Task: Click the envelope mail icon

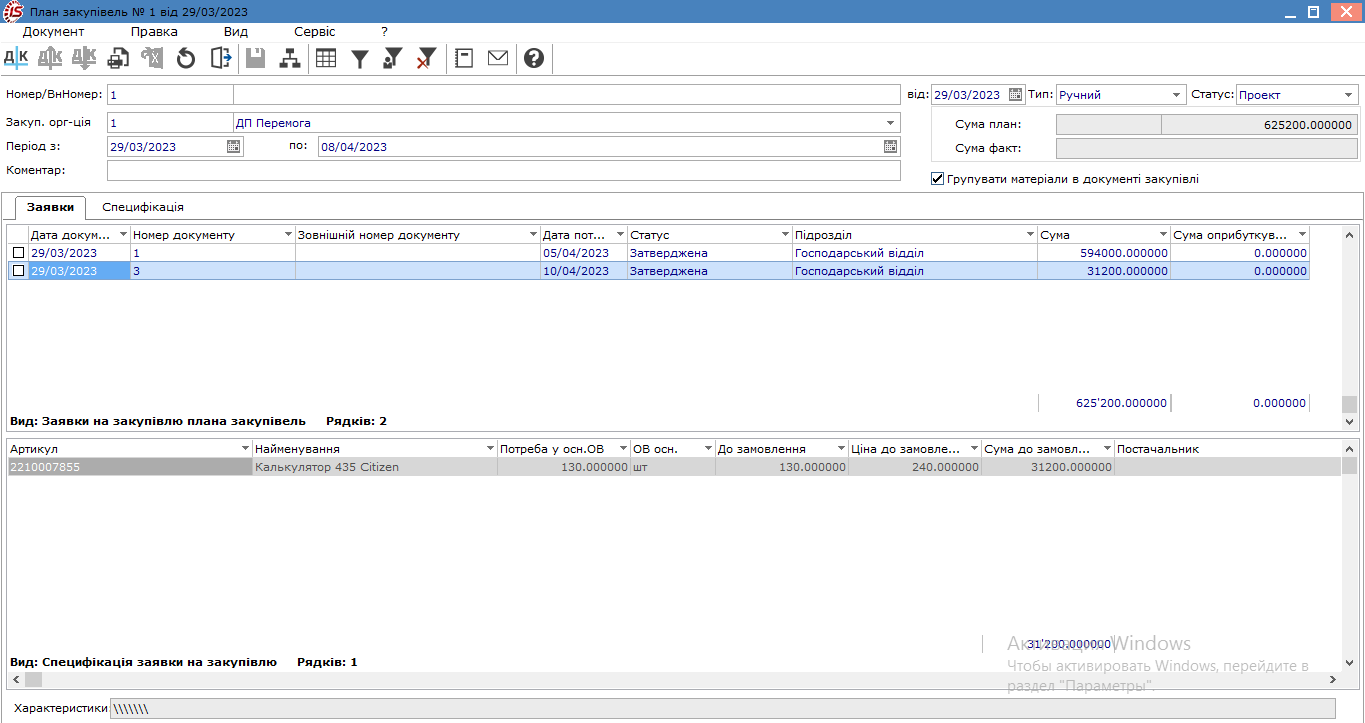Action: coord(498,58)
